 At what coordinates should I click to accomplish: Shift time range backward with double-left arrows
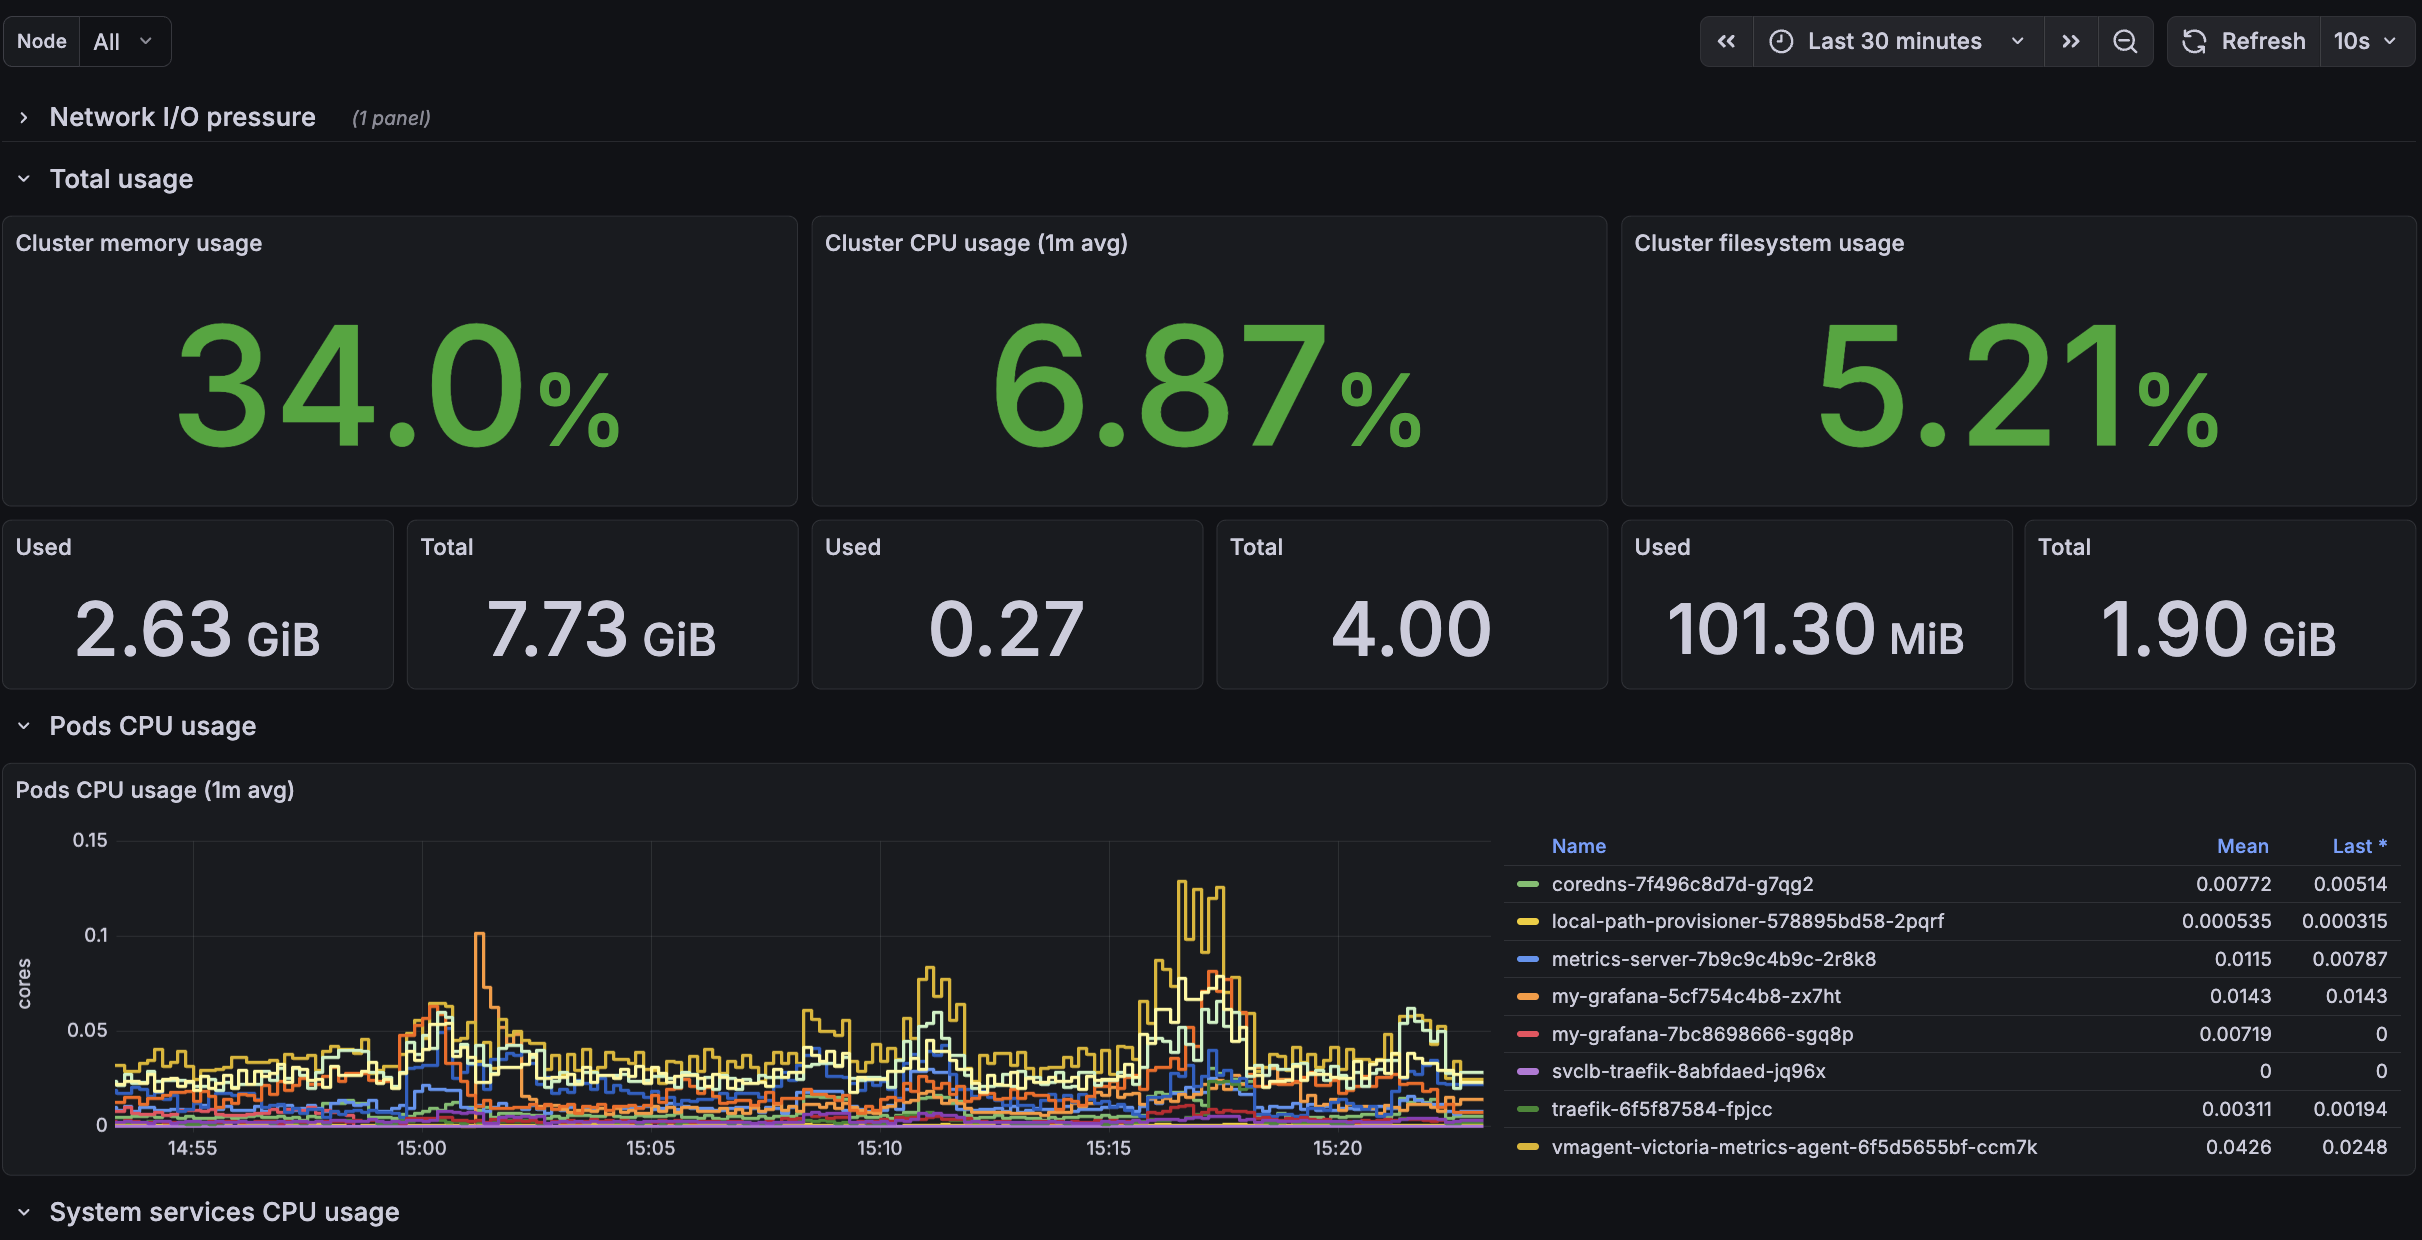pyautogui.click(x=1726, y=41)
